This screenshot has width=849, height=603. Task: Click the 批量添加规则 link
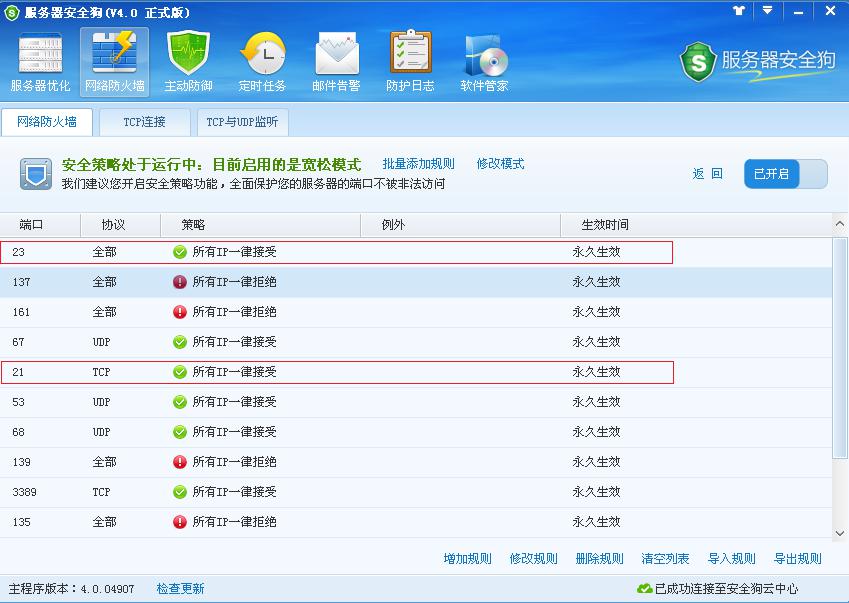tap(420, 162)
